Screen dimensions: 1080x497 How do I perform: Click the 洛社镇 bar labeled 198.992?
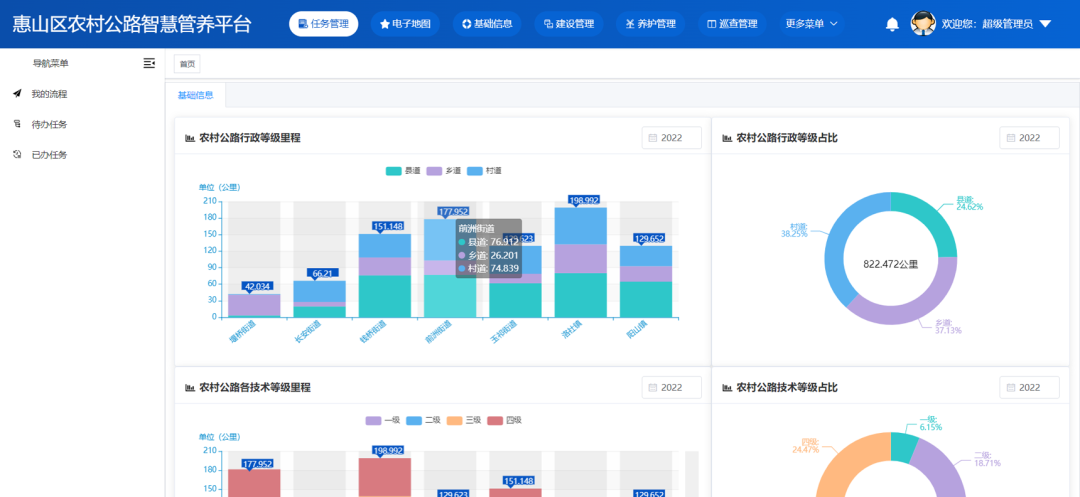coord(581,262)
